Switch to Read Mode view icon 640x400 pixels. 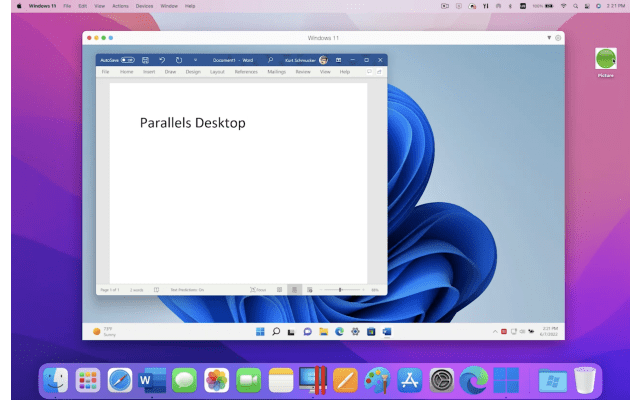tap(280, 290)
